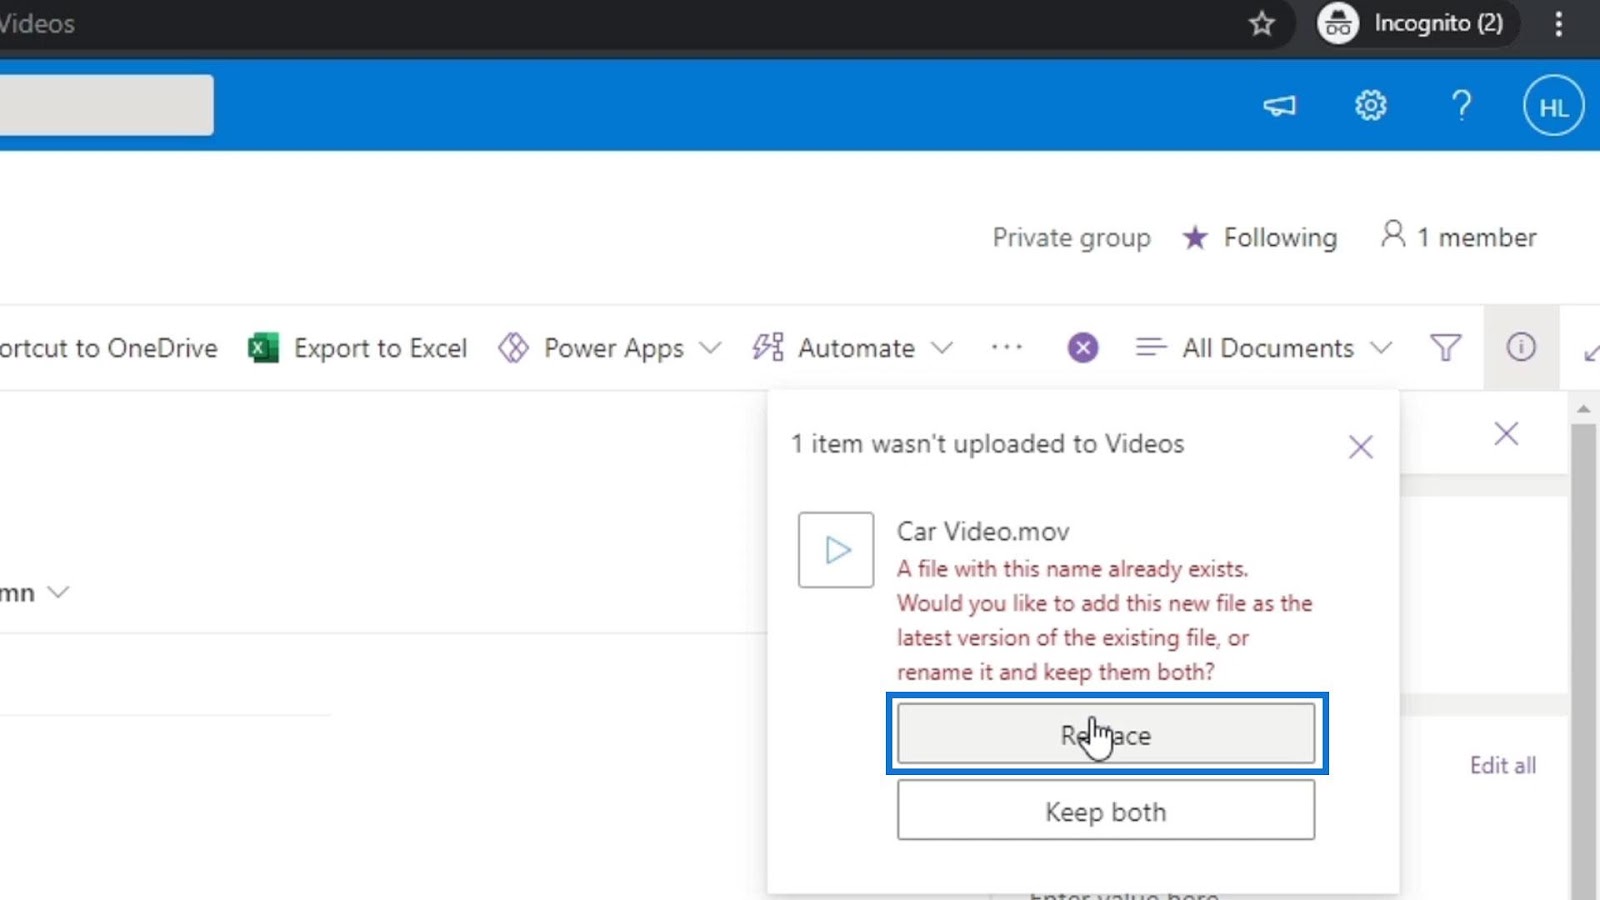
Task: Click the Replace button
Action: click(x=1106, y=734)
